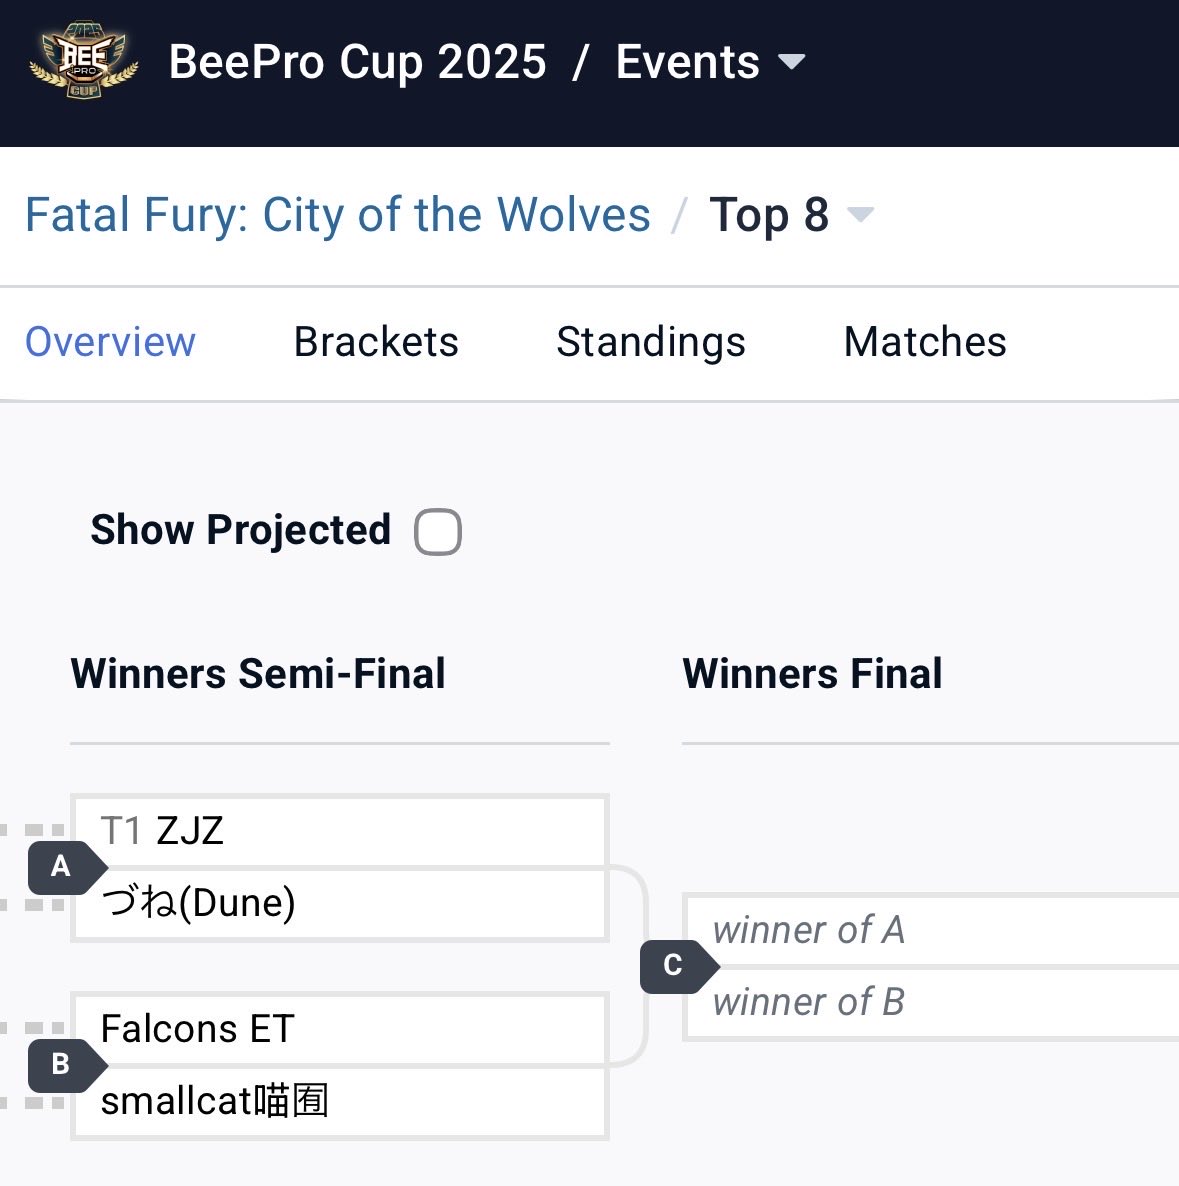Select the づね(Dune) player entry
The height and width of the screenshot is (1186, 1179).
(x=340, y=903)
